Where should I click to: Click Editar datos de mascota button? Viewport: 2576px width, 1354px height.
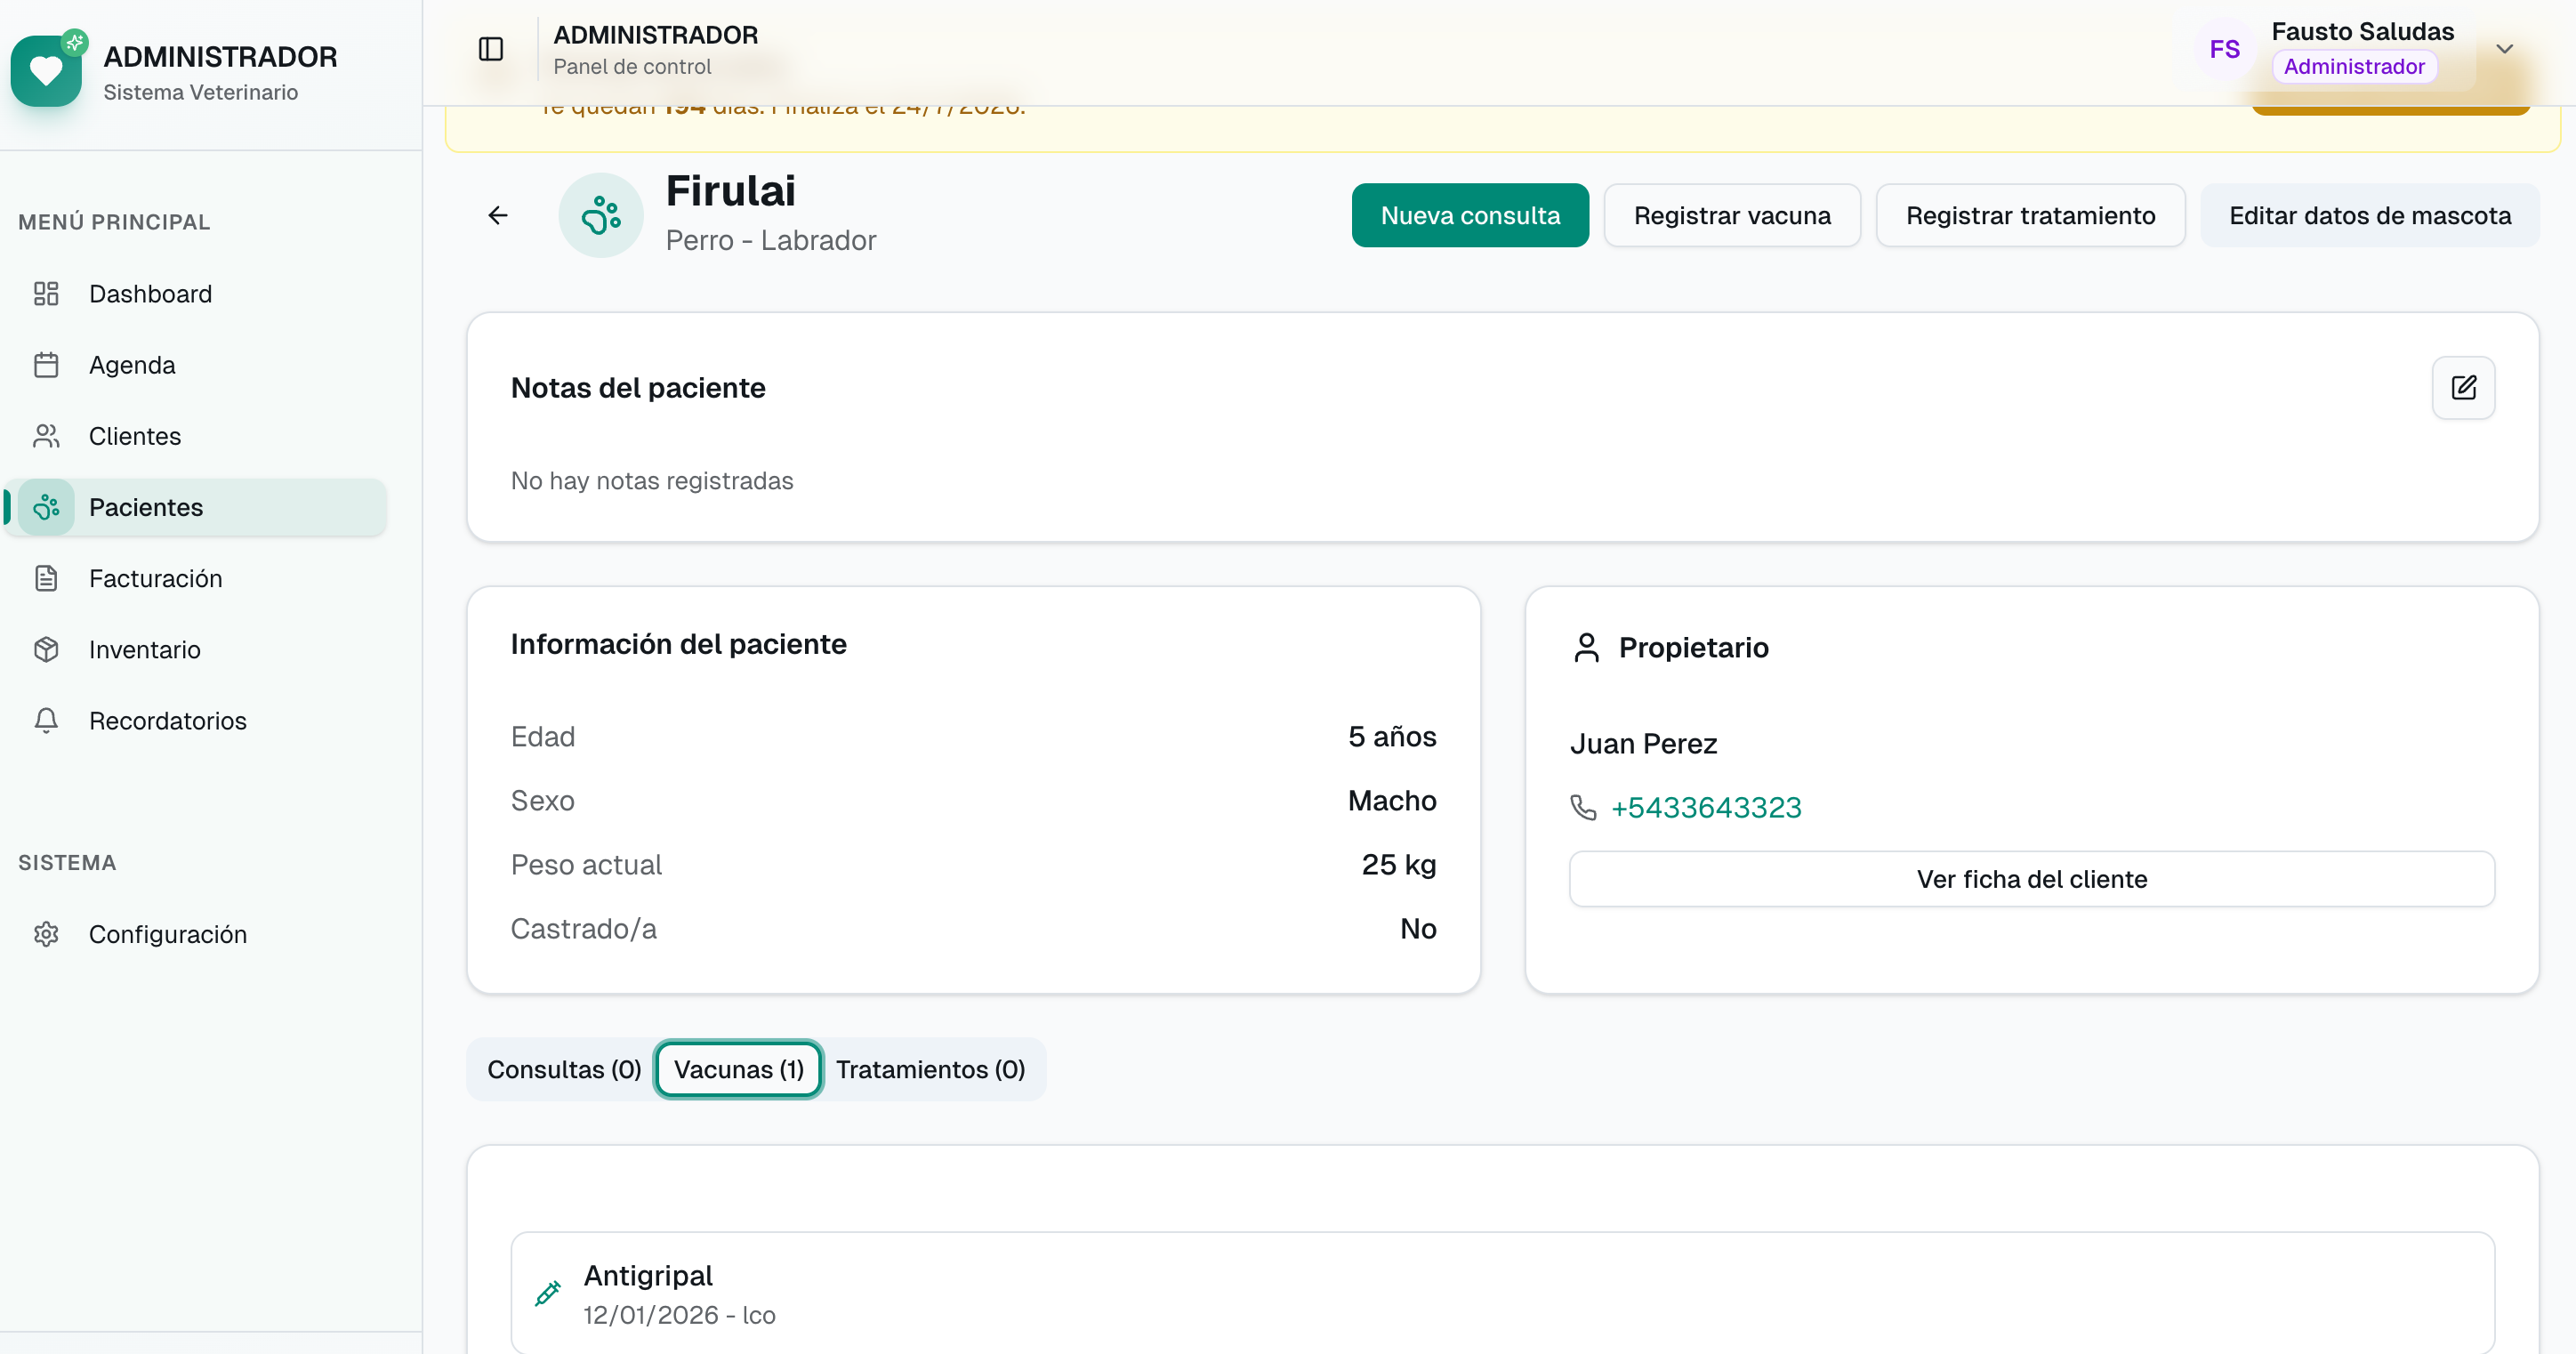[2369, 215]
